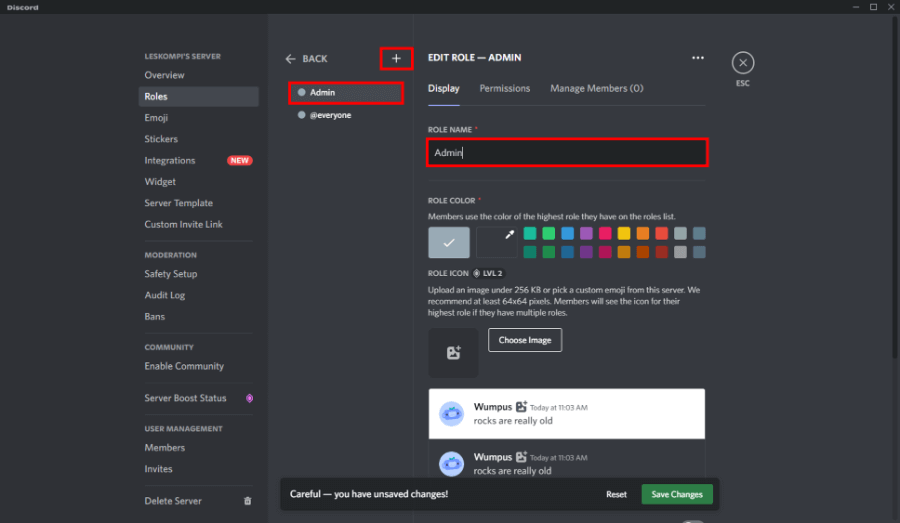Pick the teal color swatch in top row
The image size is (900, 523).
pyautogui.click(x=530, y=233)
